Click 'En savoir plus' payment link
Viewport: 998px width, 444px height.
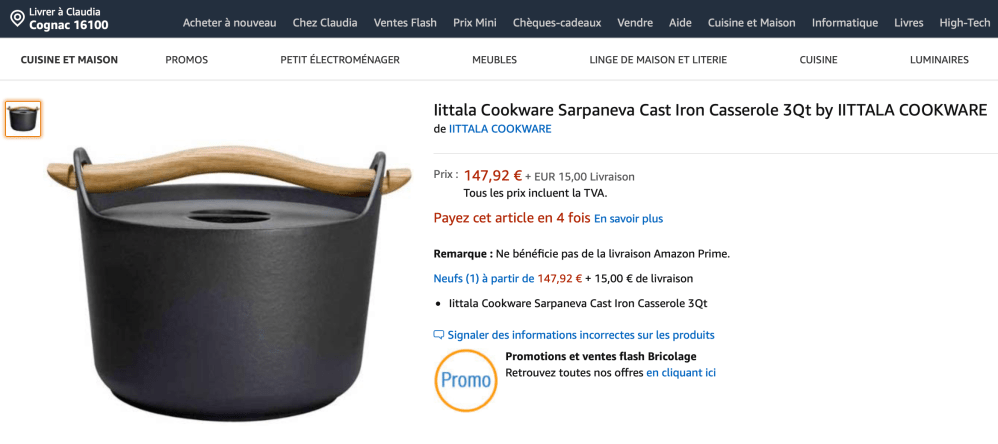point(628,219)
